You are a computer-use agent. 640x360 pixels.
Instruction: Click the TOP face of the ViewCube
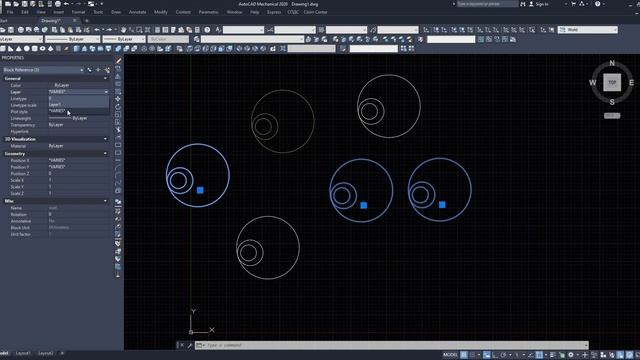[612, 82]
